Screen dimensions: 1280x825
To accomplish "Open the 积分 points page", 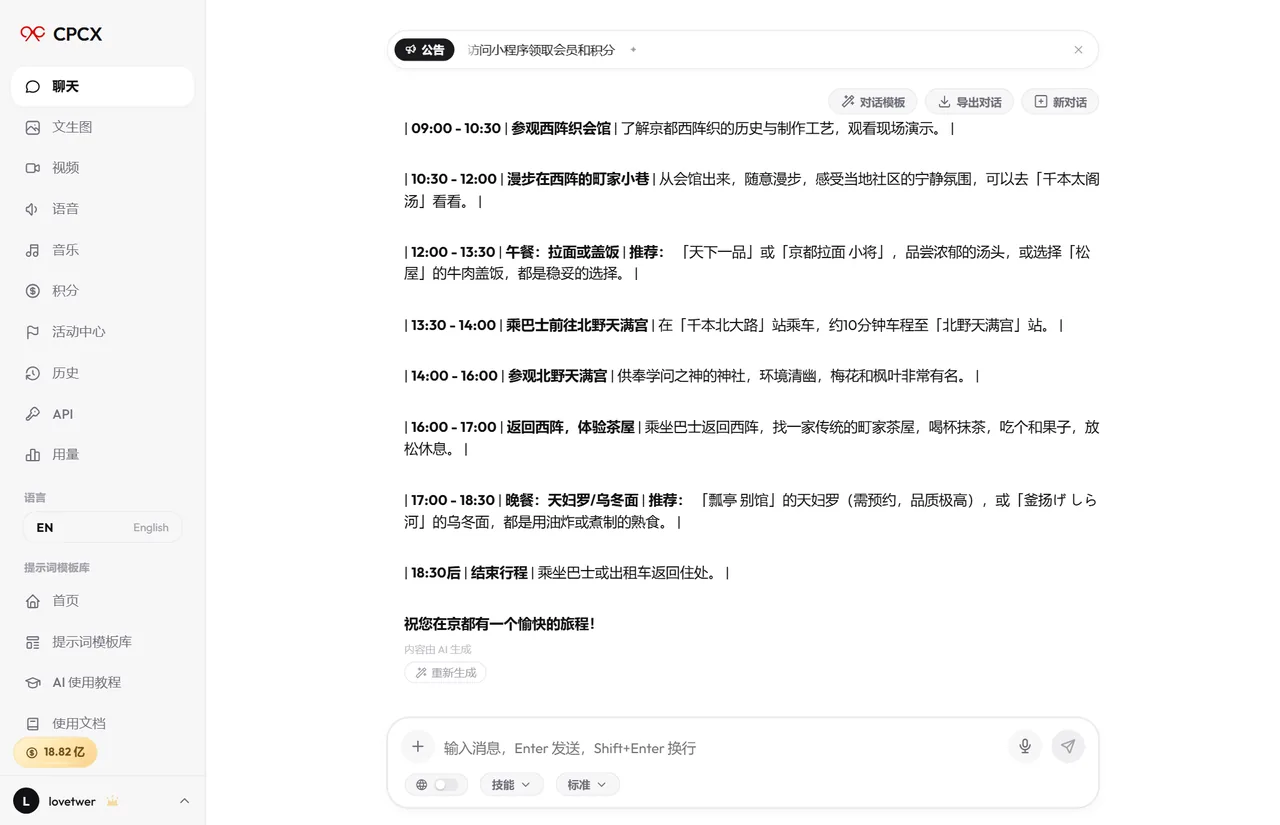I will click(x=102, y=291).
